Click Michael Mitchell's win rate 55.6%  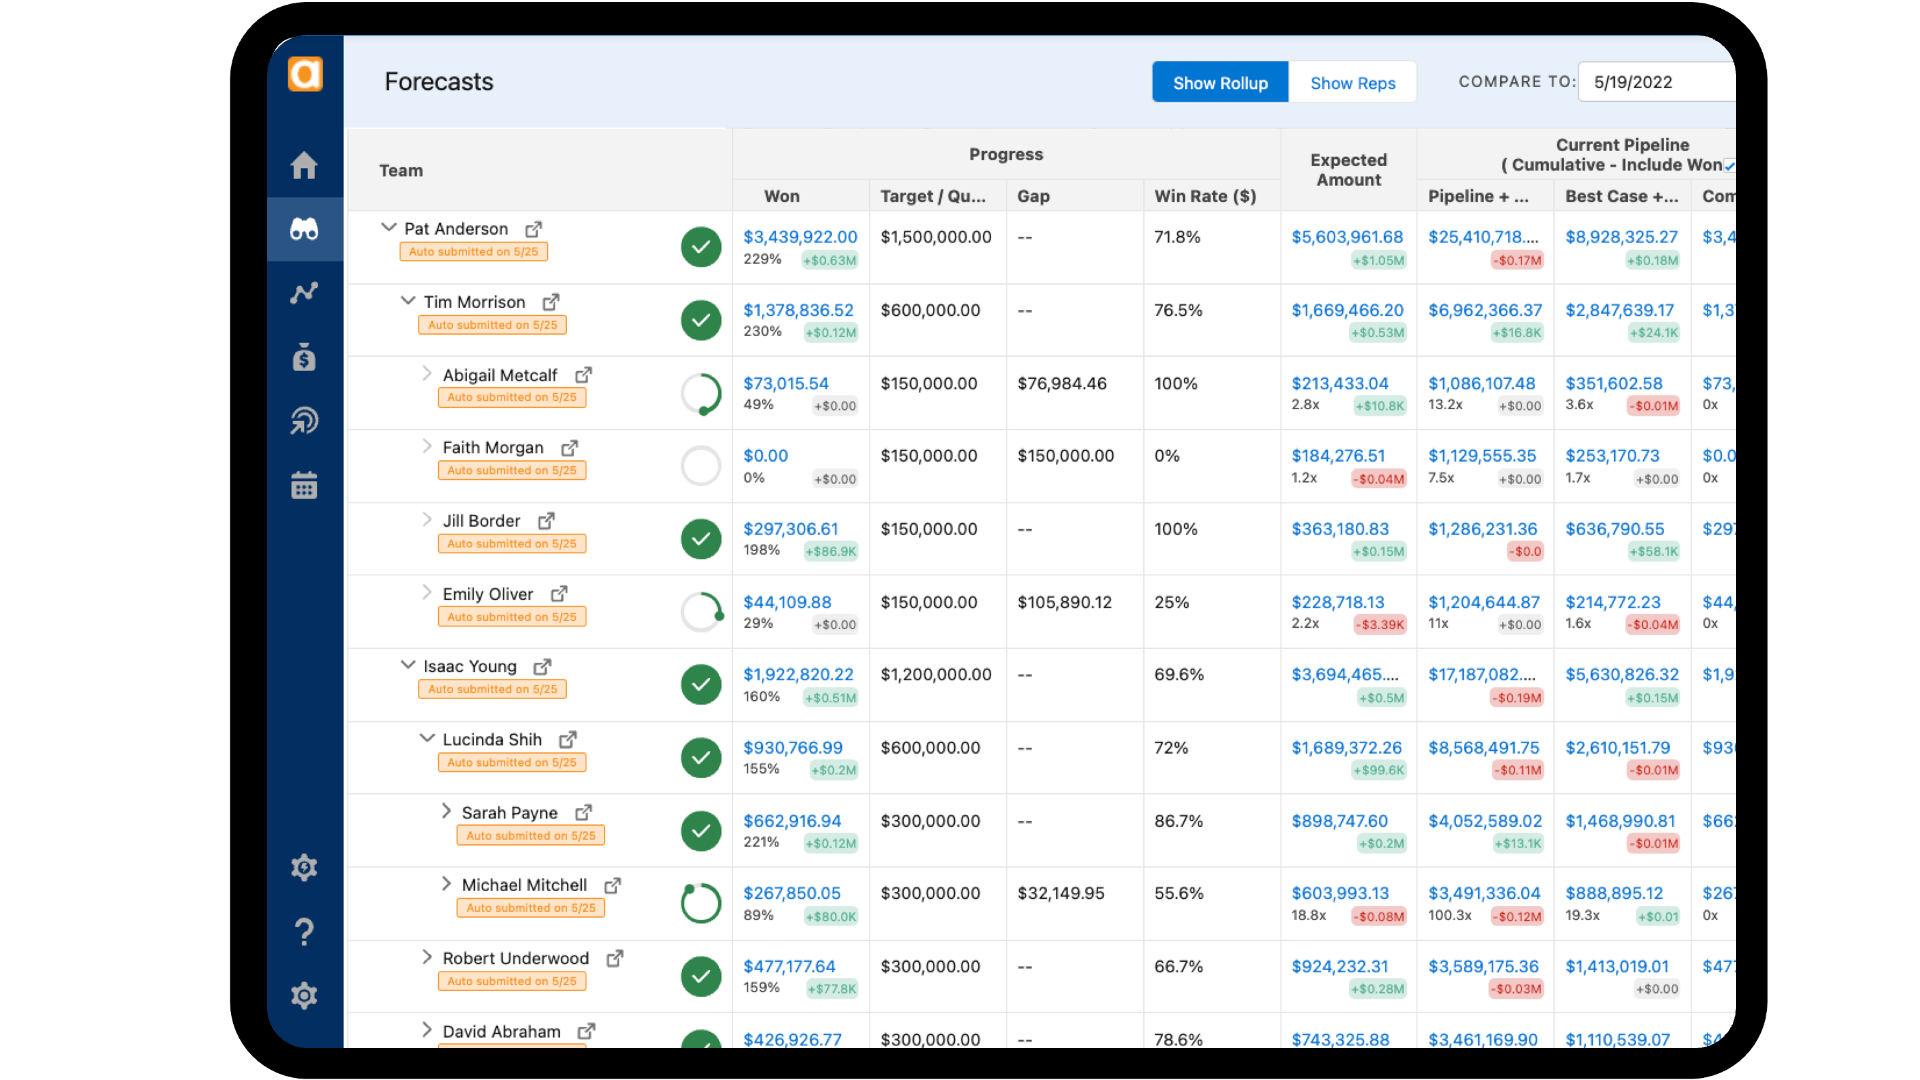tap(1178, 894)
